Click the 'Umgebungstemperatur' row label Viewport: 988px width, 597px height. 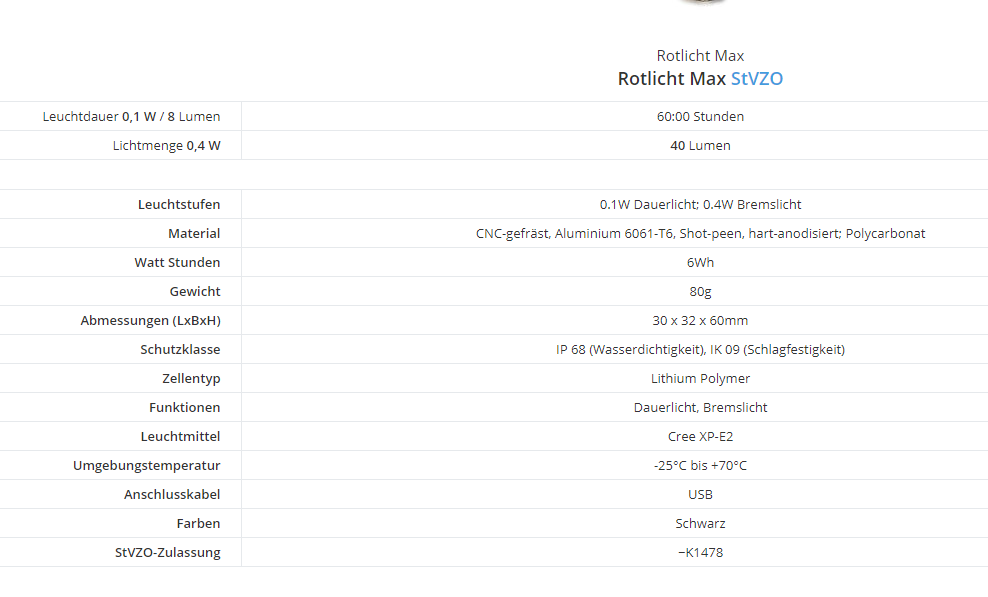coord(146,466)
